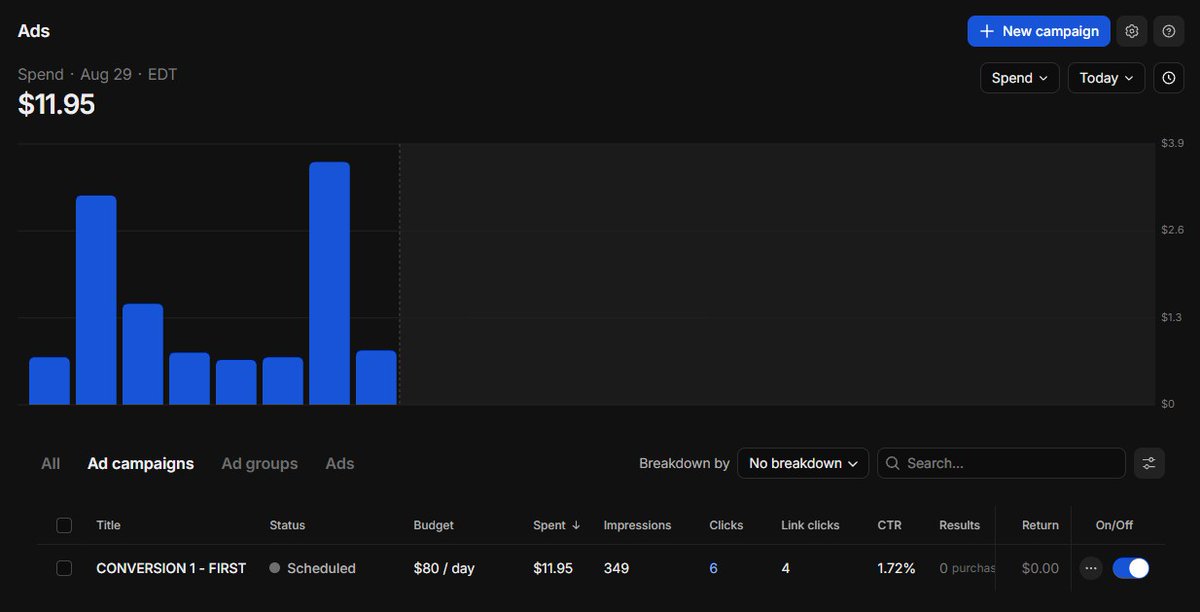Click the Scheduled status cell
This screenshot has height=612, width=1200.
(x=313, y=568)
